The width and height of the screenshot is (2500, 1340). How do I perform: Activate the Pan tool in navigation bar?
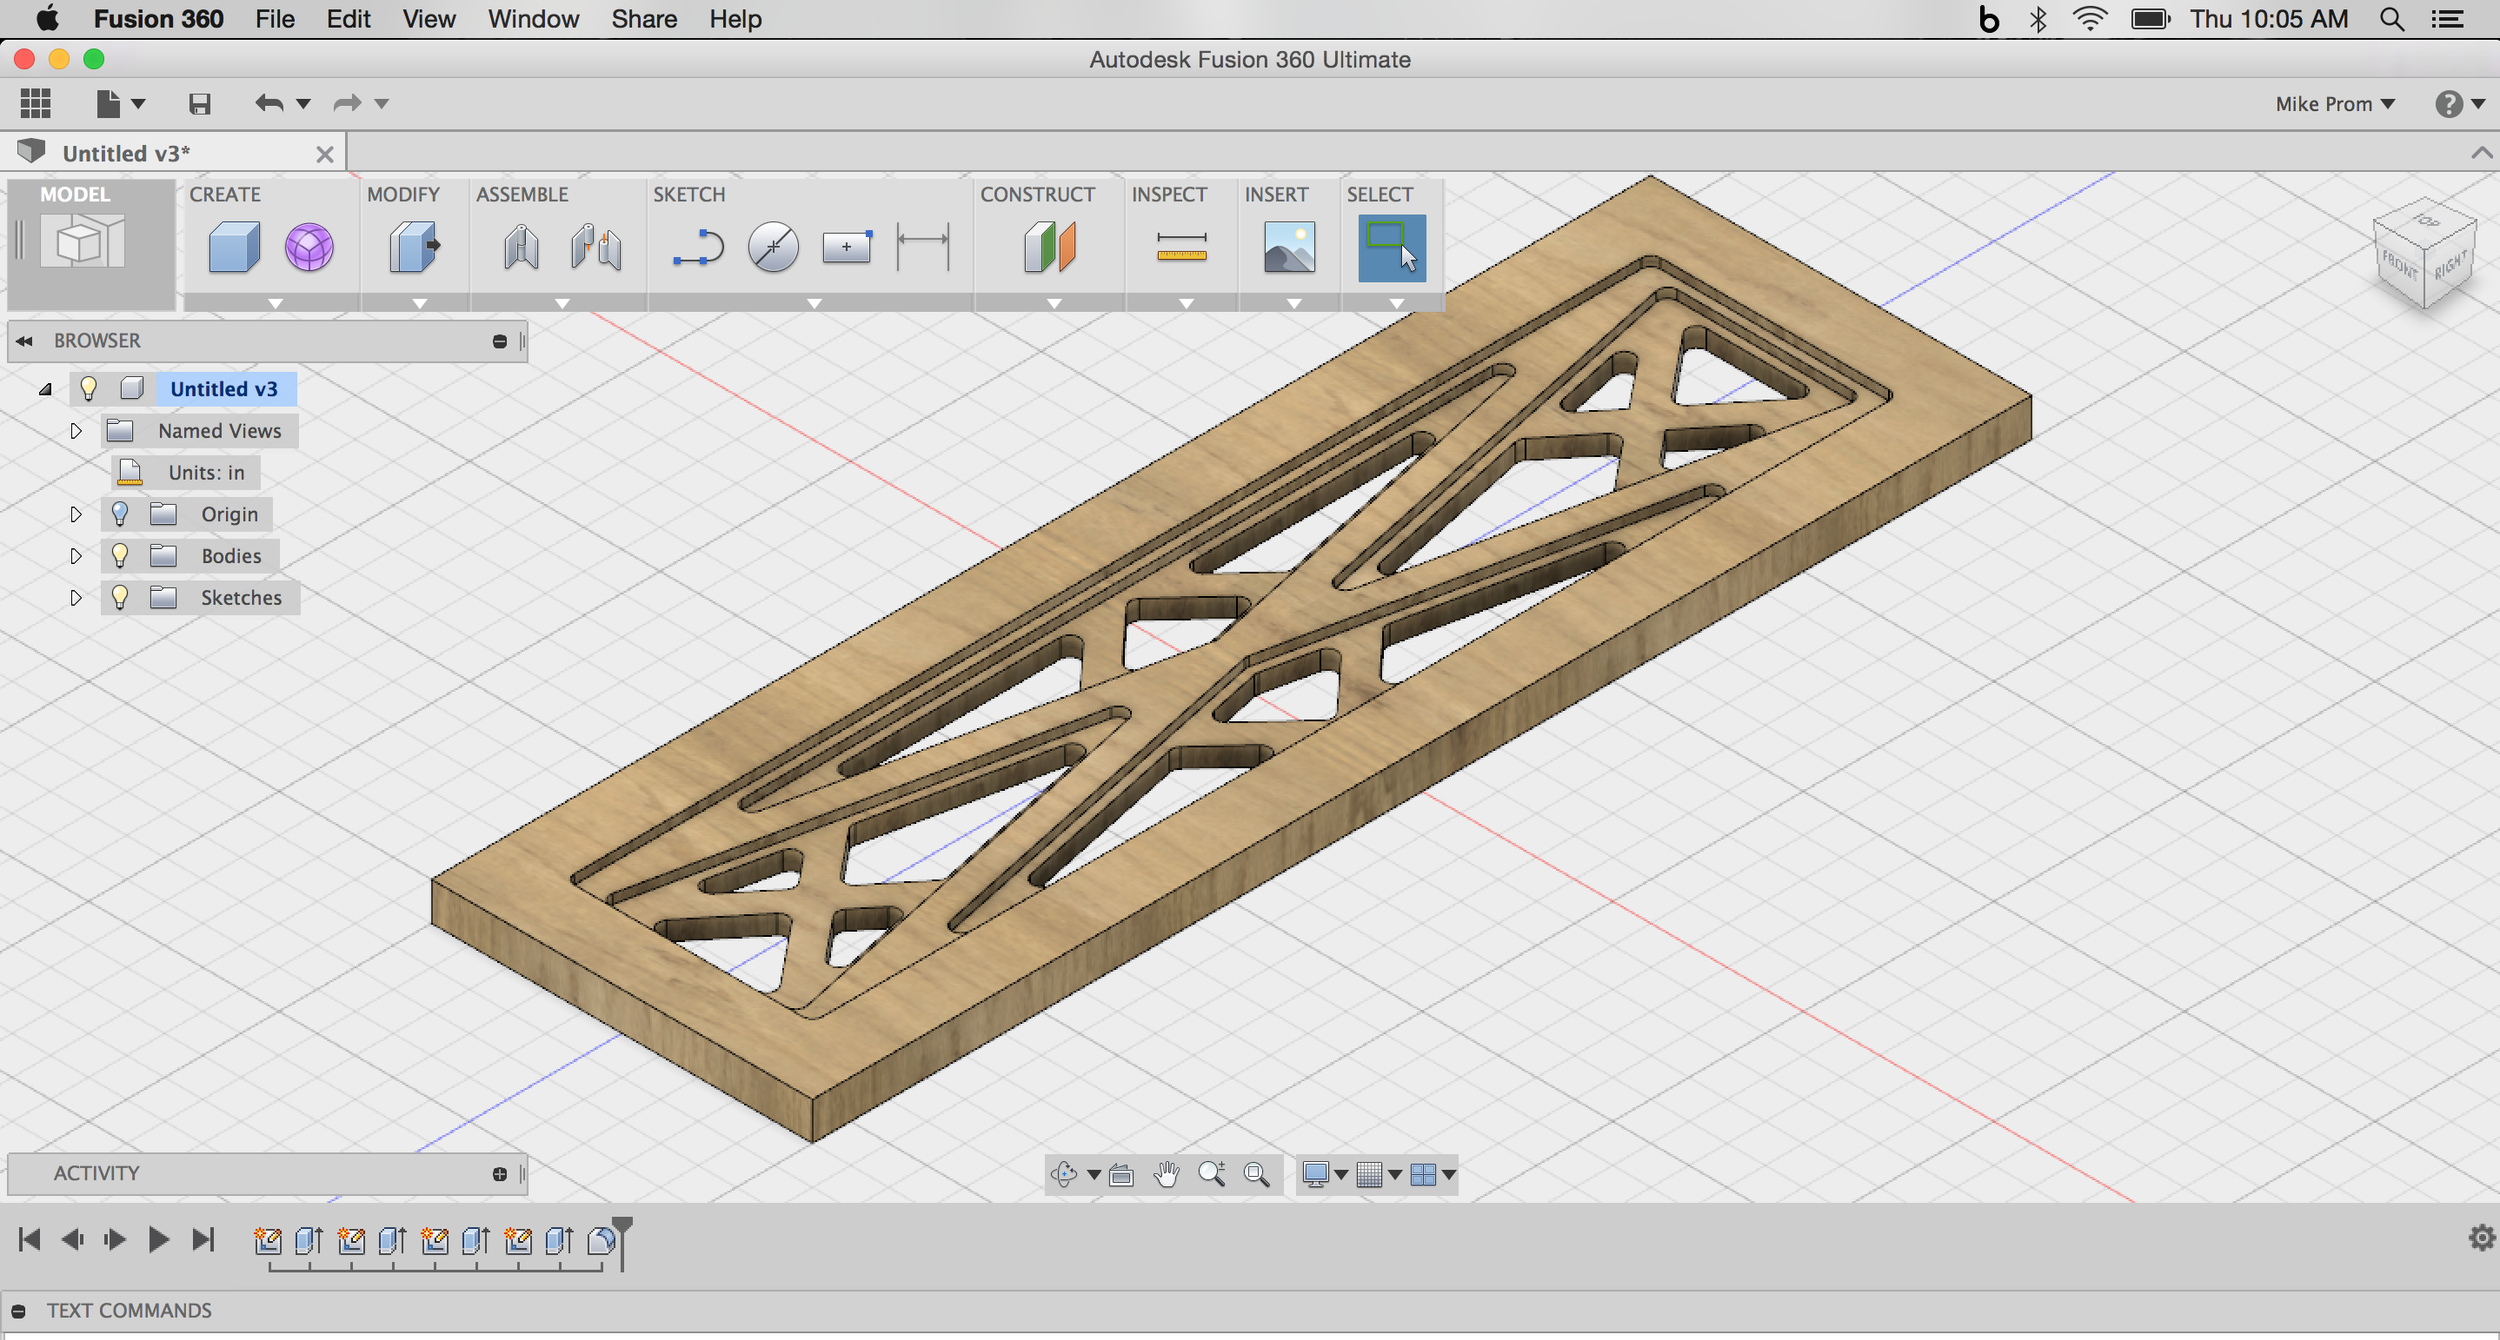click(1169, 1175)
